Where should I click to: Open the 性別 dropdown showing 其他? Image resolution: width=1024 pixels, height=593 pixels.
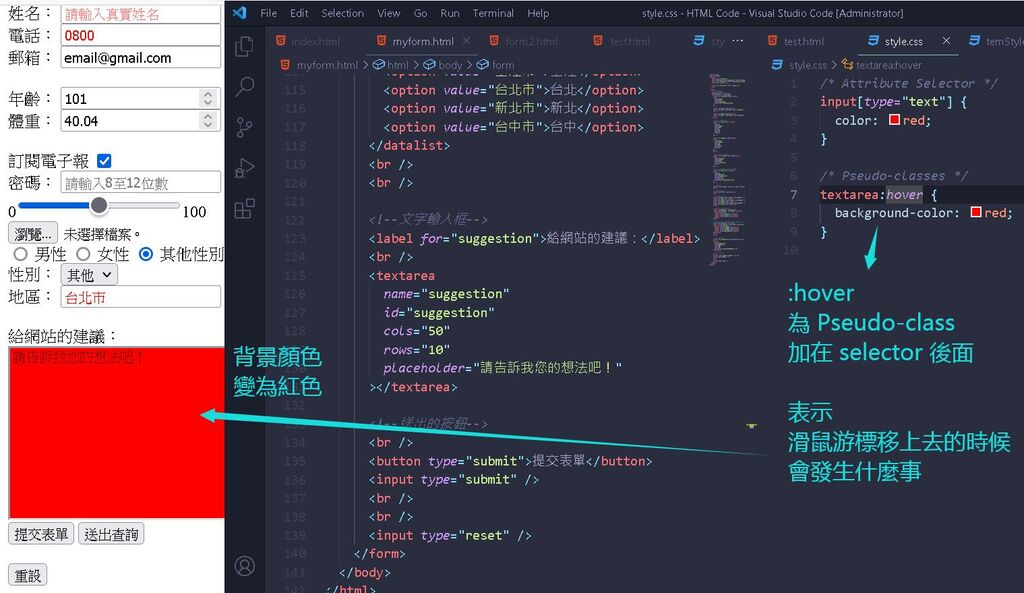89,275
